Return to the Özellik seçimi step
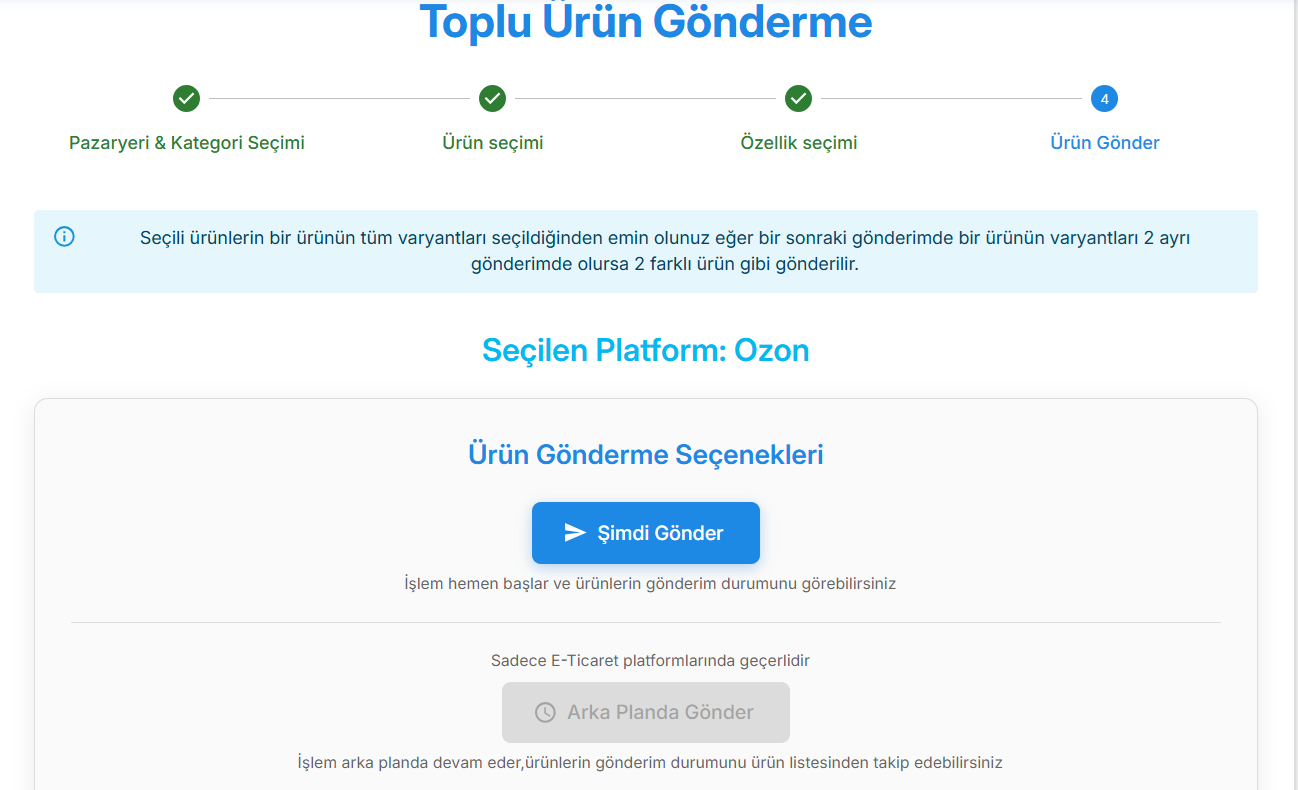 (799, 142)
